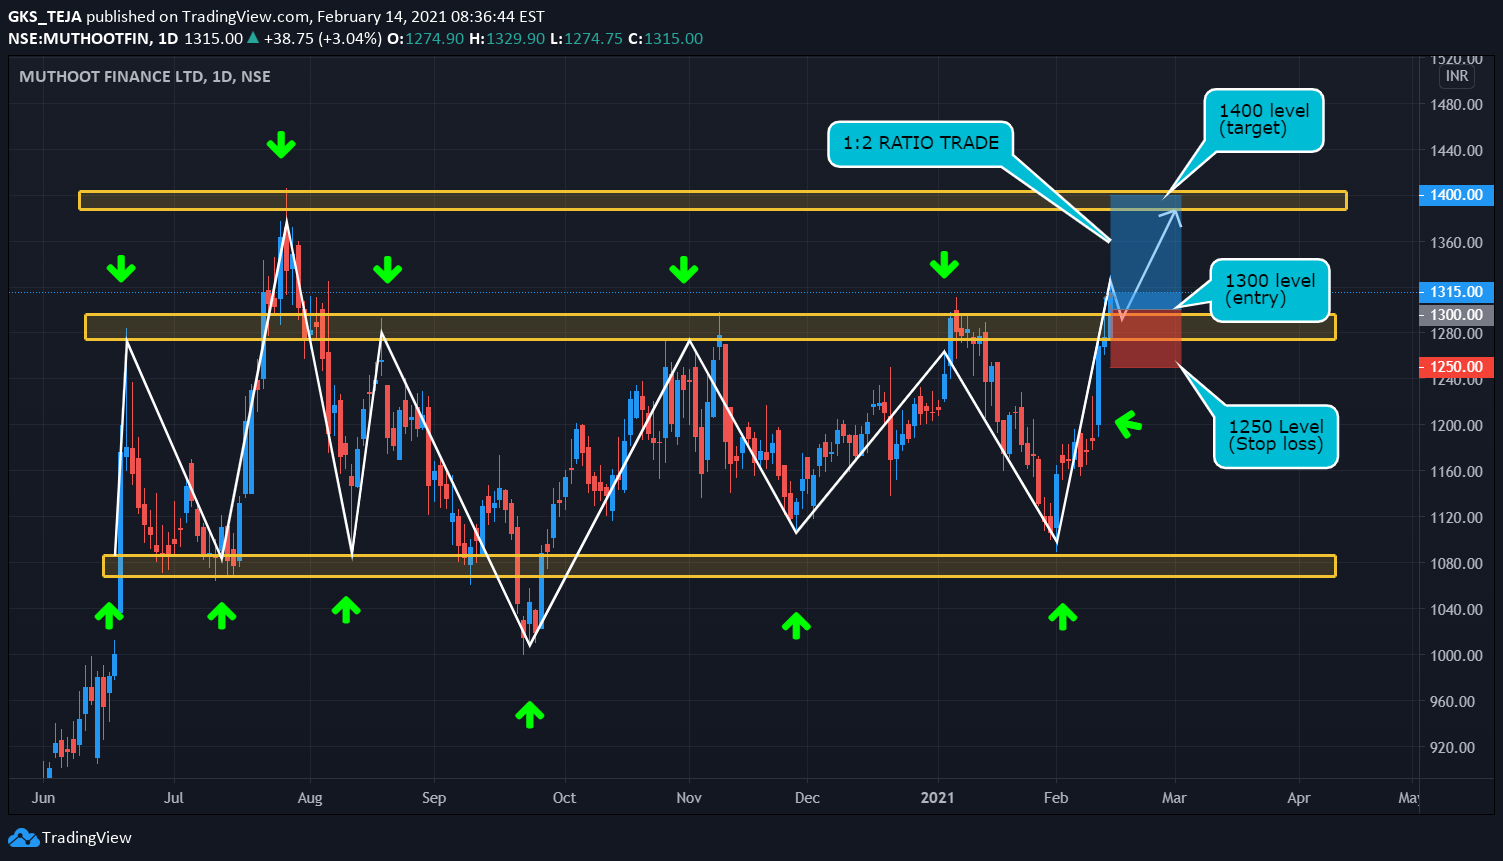Screen dimensions: 1503x861
Task: Select the 1300 level (entry) callout
Action: point(1270,290)
